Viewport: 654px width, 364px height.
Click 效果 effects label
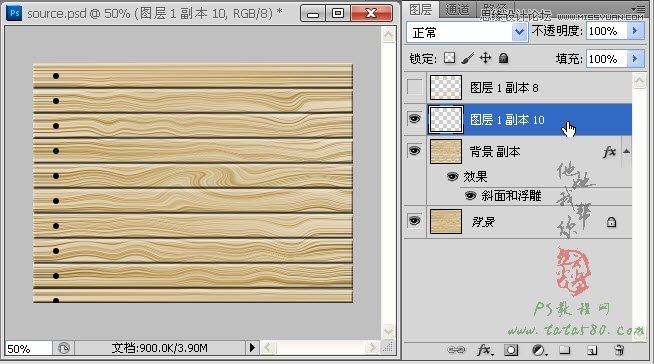pyautogui.click(x=475, y=177)
